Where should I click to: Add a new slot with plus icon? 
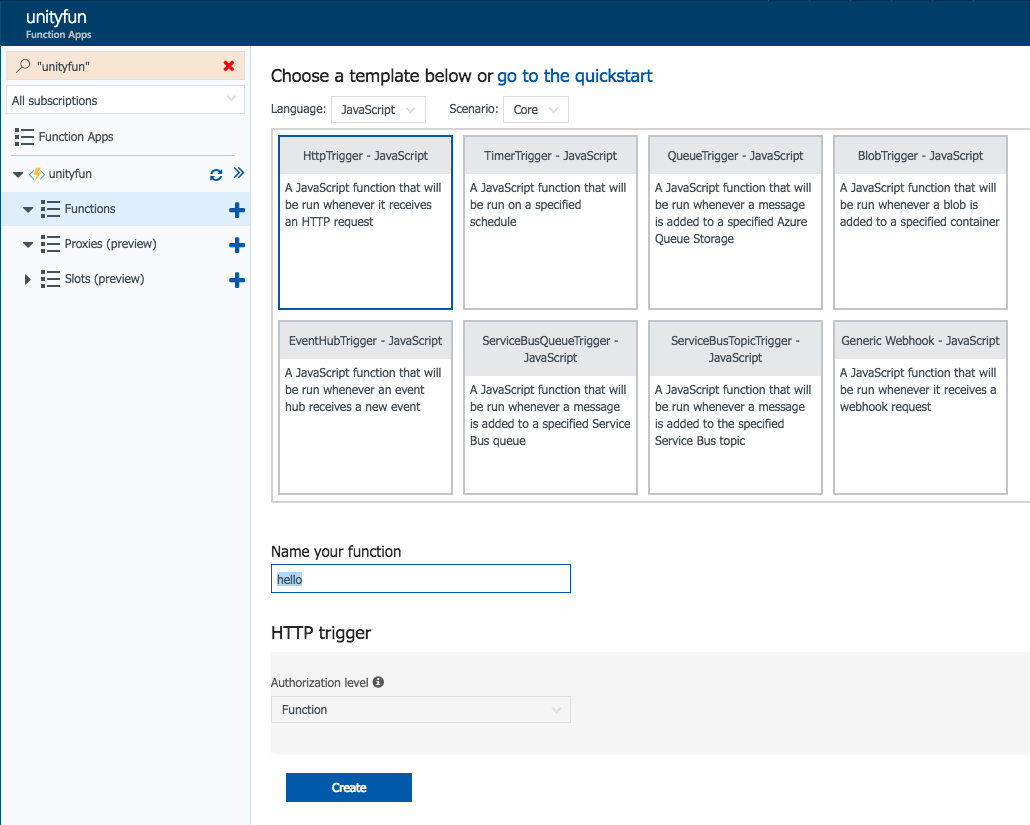pyautogui.click(x=236, y=280)
